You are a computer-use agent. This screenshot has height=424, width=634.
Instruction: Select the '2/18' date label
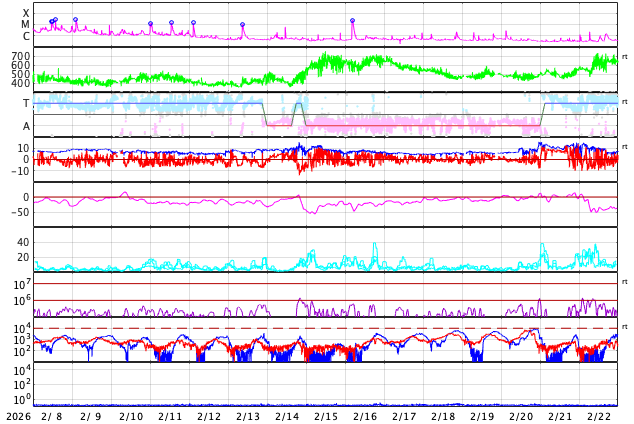point(443,417)
